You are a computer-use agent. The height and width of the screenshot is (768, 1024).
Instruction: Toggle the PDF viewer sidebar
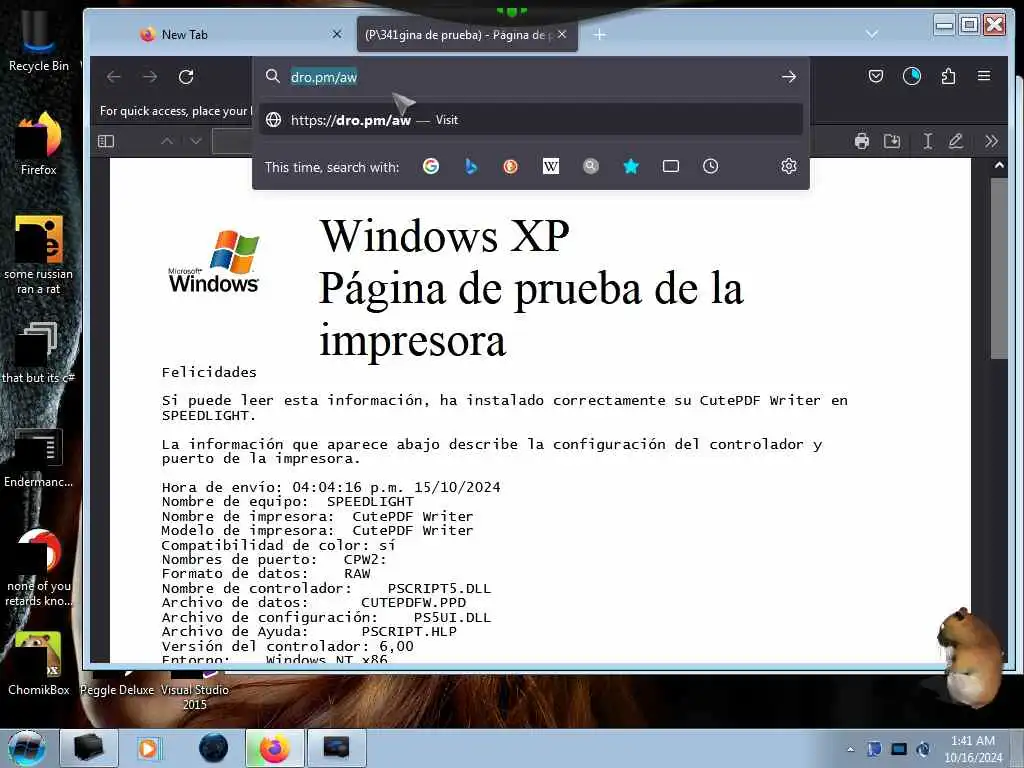tap(106, 141)
